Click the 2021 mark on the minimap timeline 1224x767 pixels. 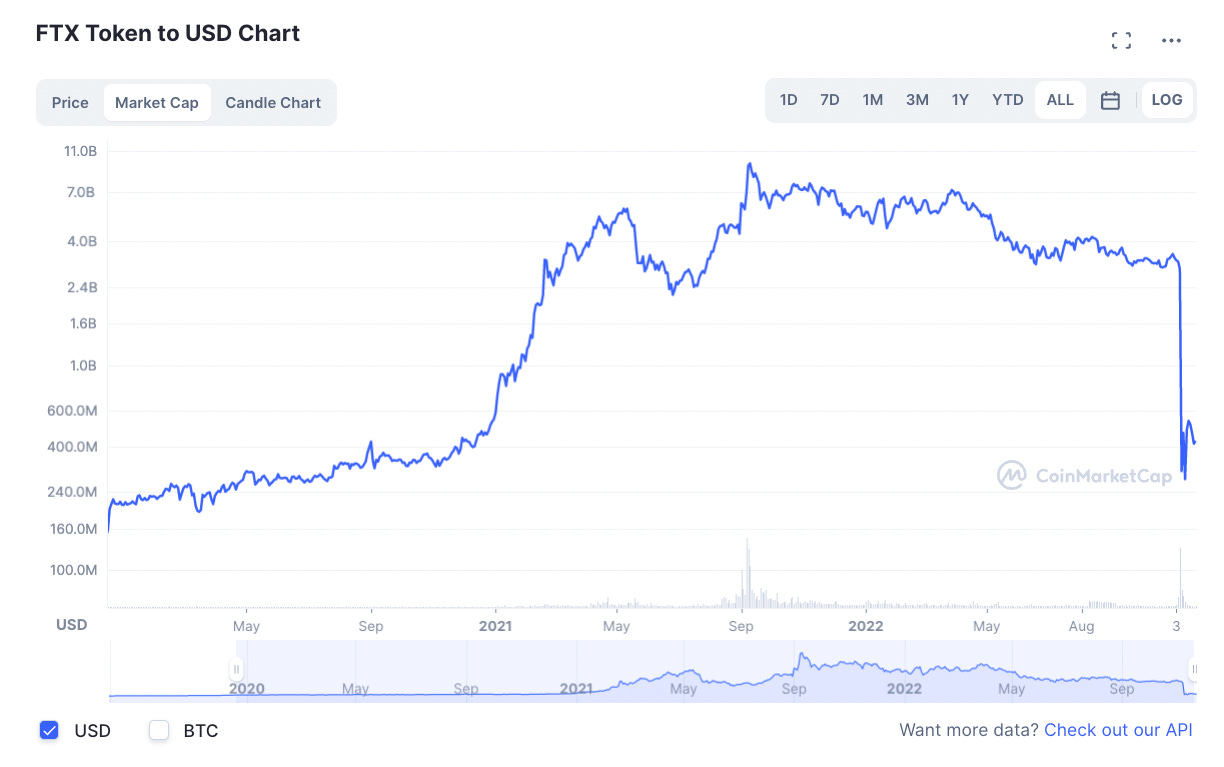(x=576, y=689)
